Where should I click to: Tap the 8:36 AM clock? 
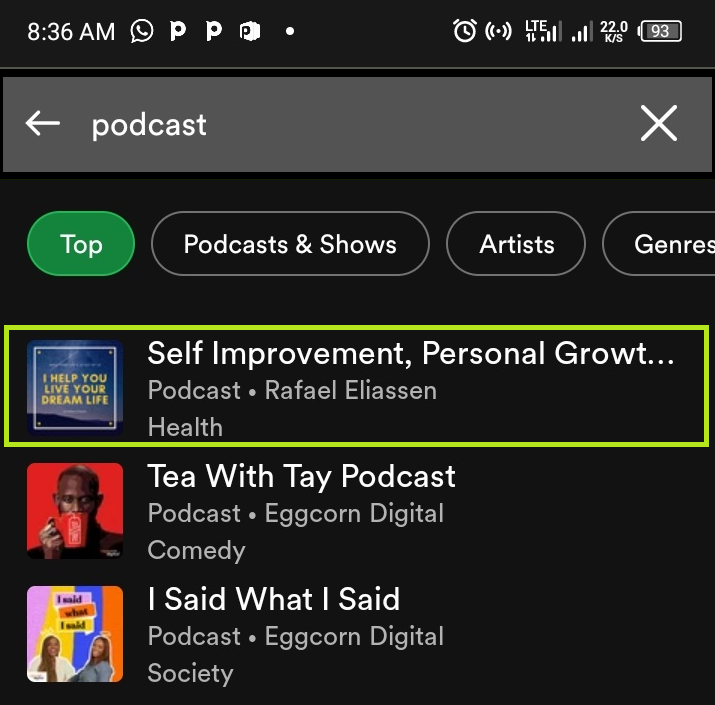click(x=71, y=32)
